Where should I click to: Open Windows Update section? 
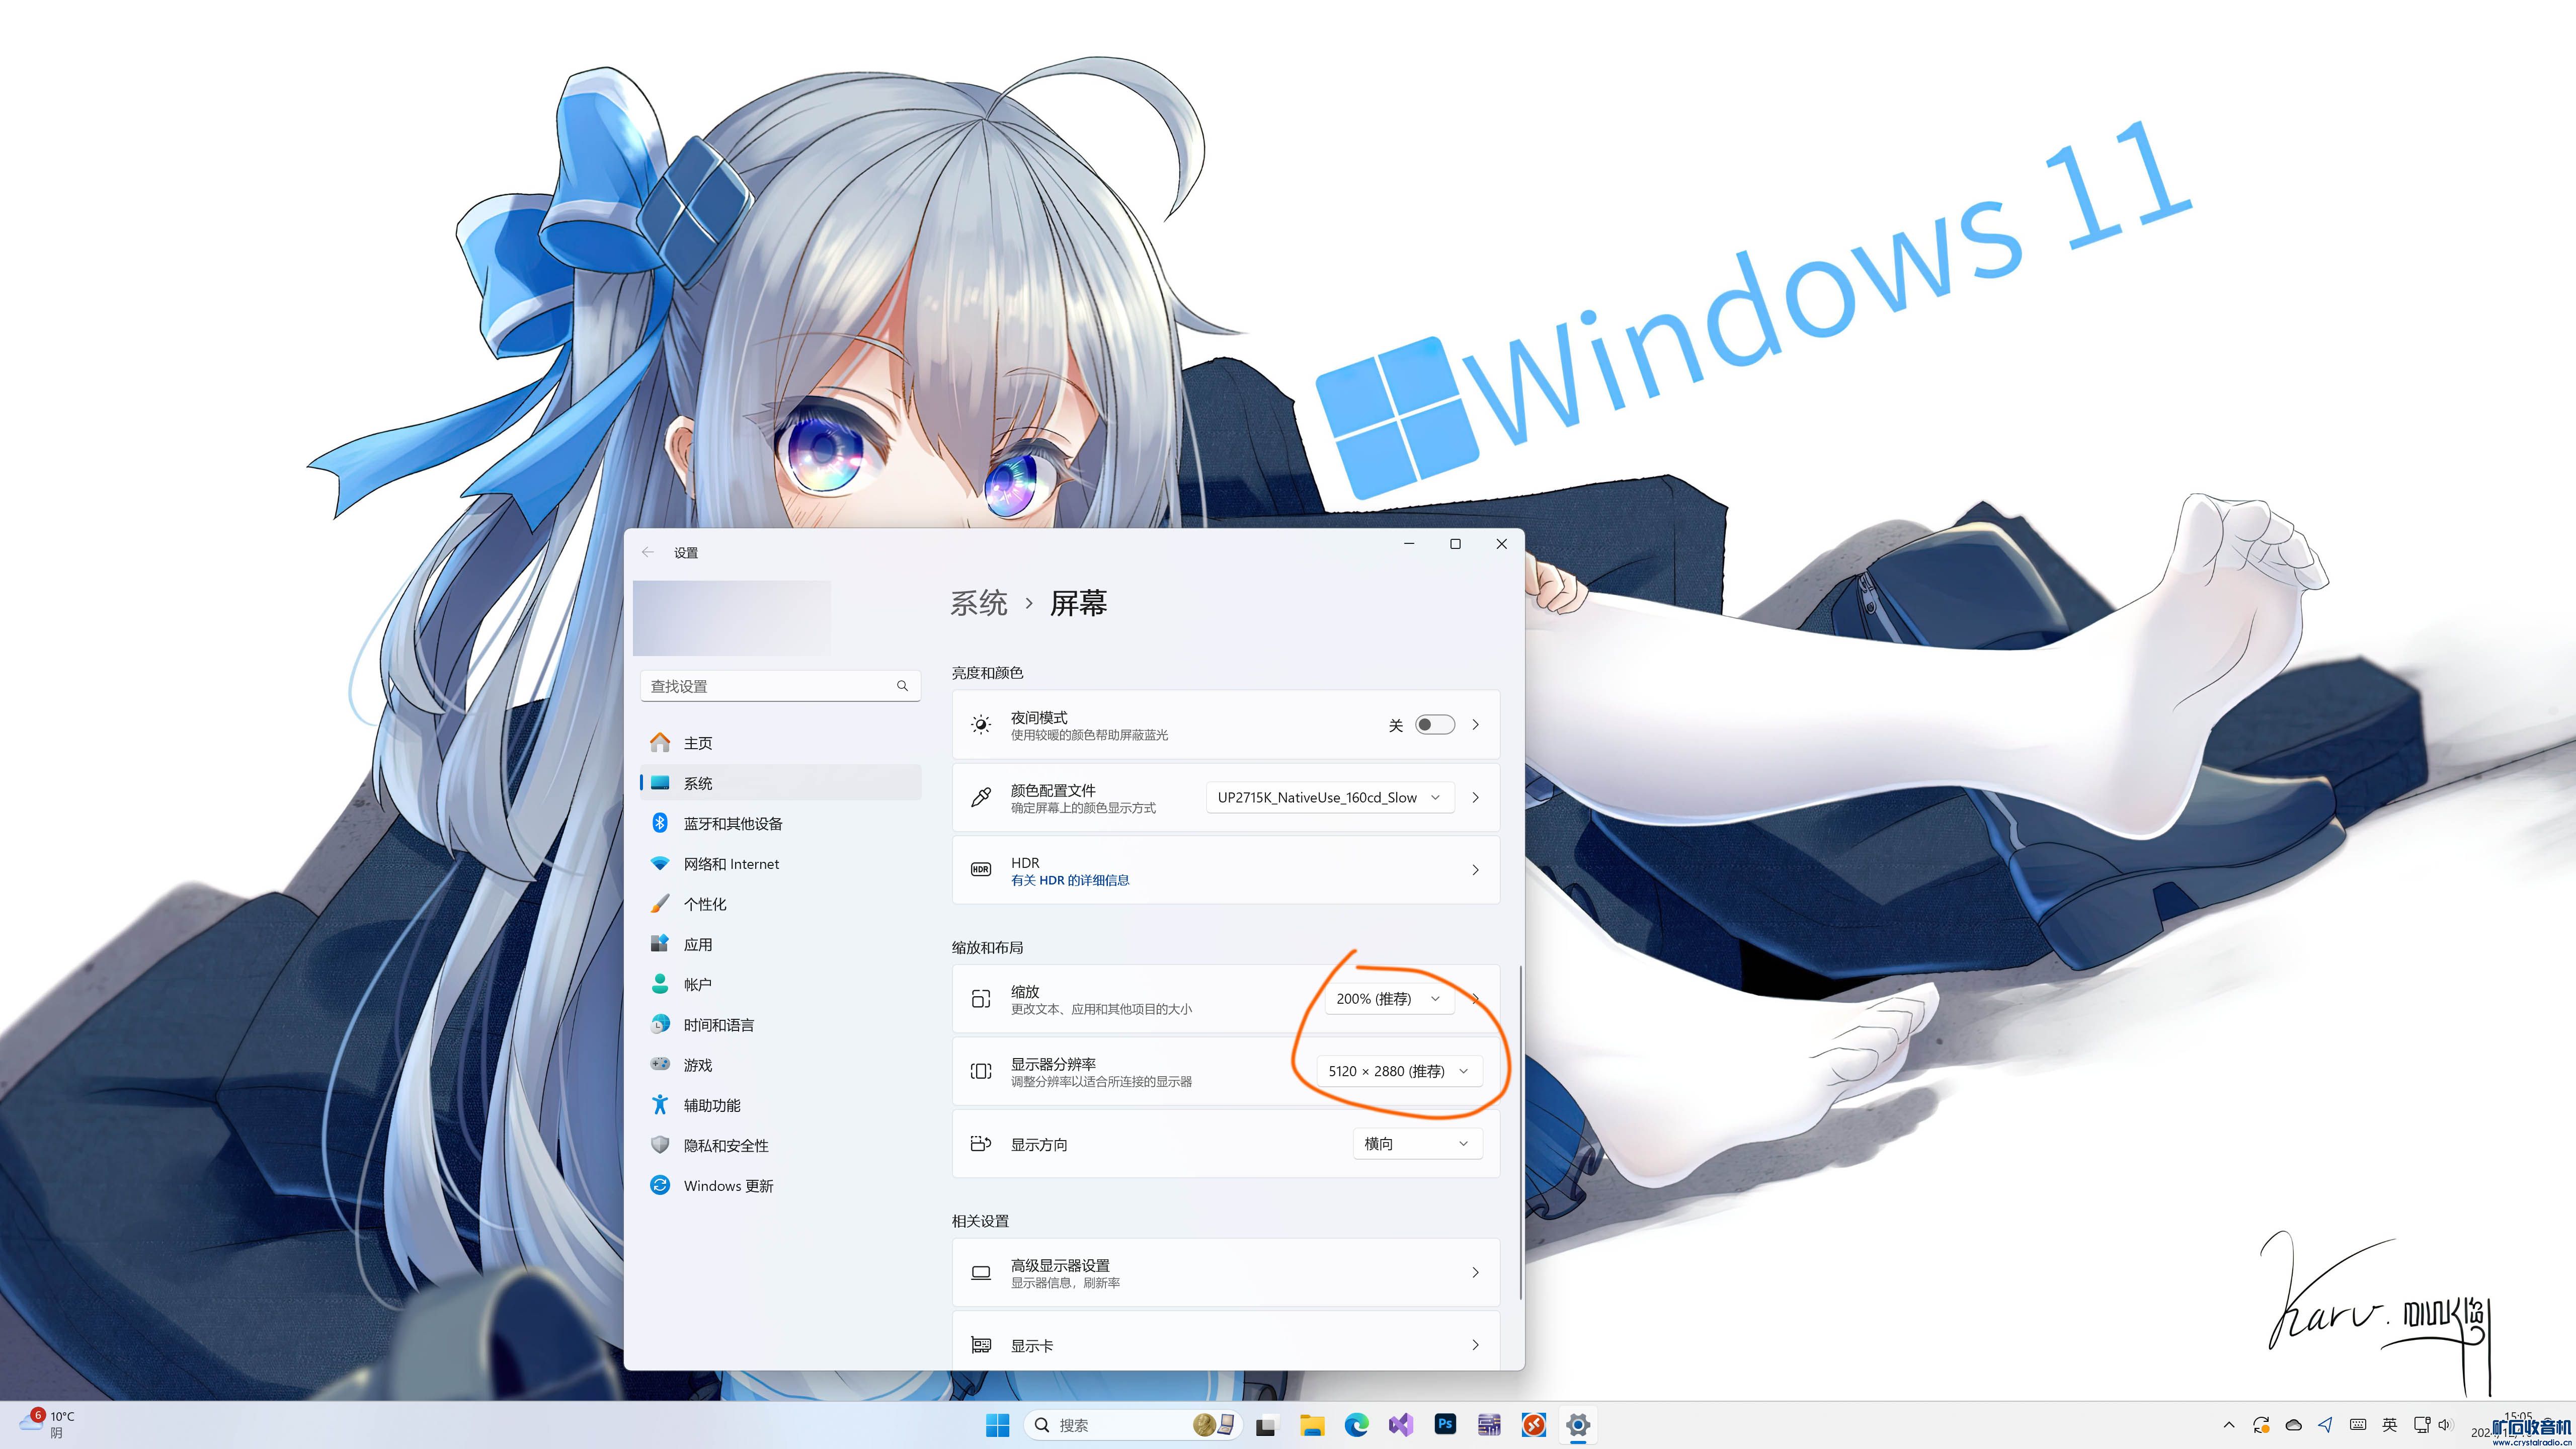[728, 1185]
